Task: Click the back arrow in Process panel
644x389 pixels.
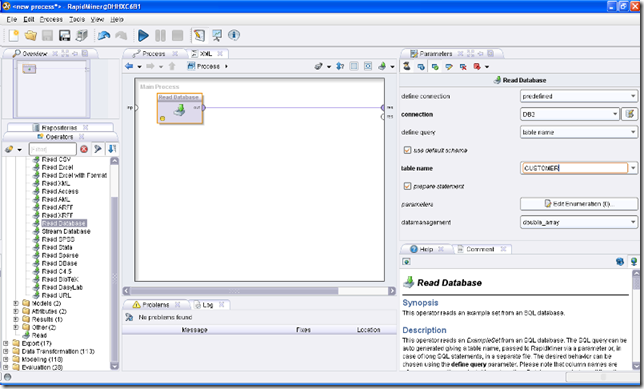Action: (129, 66)
